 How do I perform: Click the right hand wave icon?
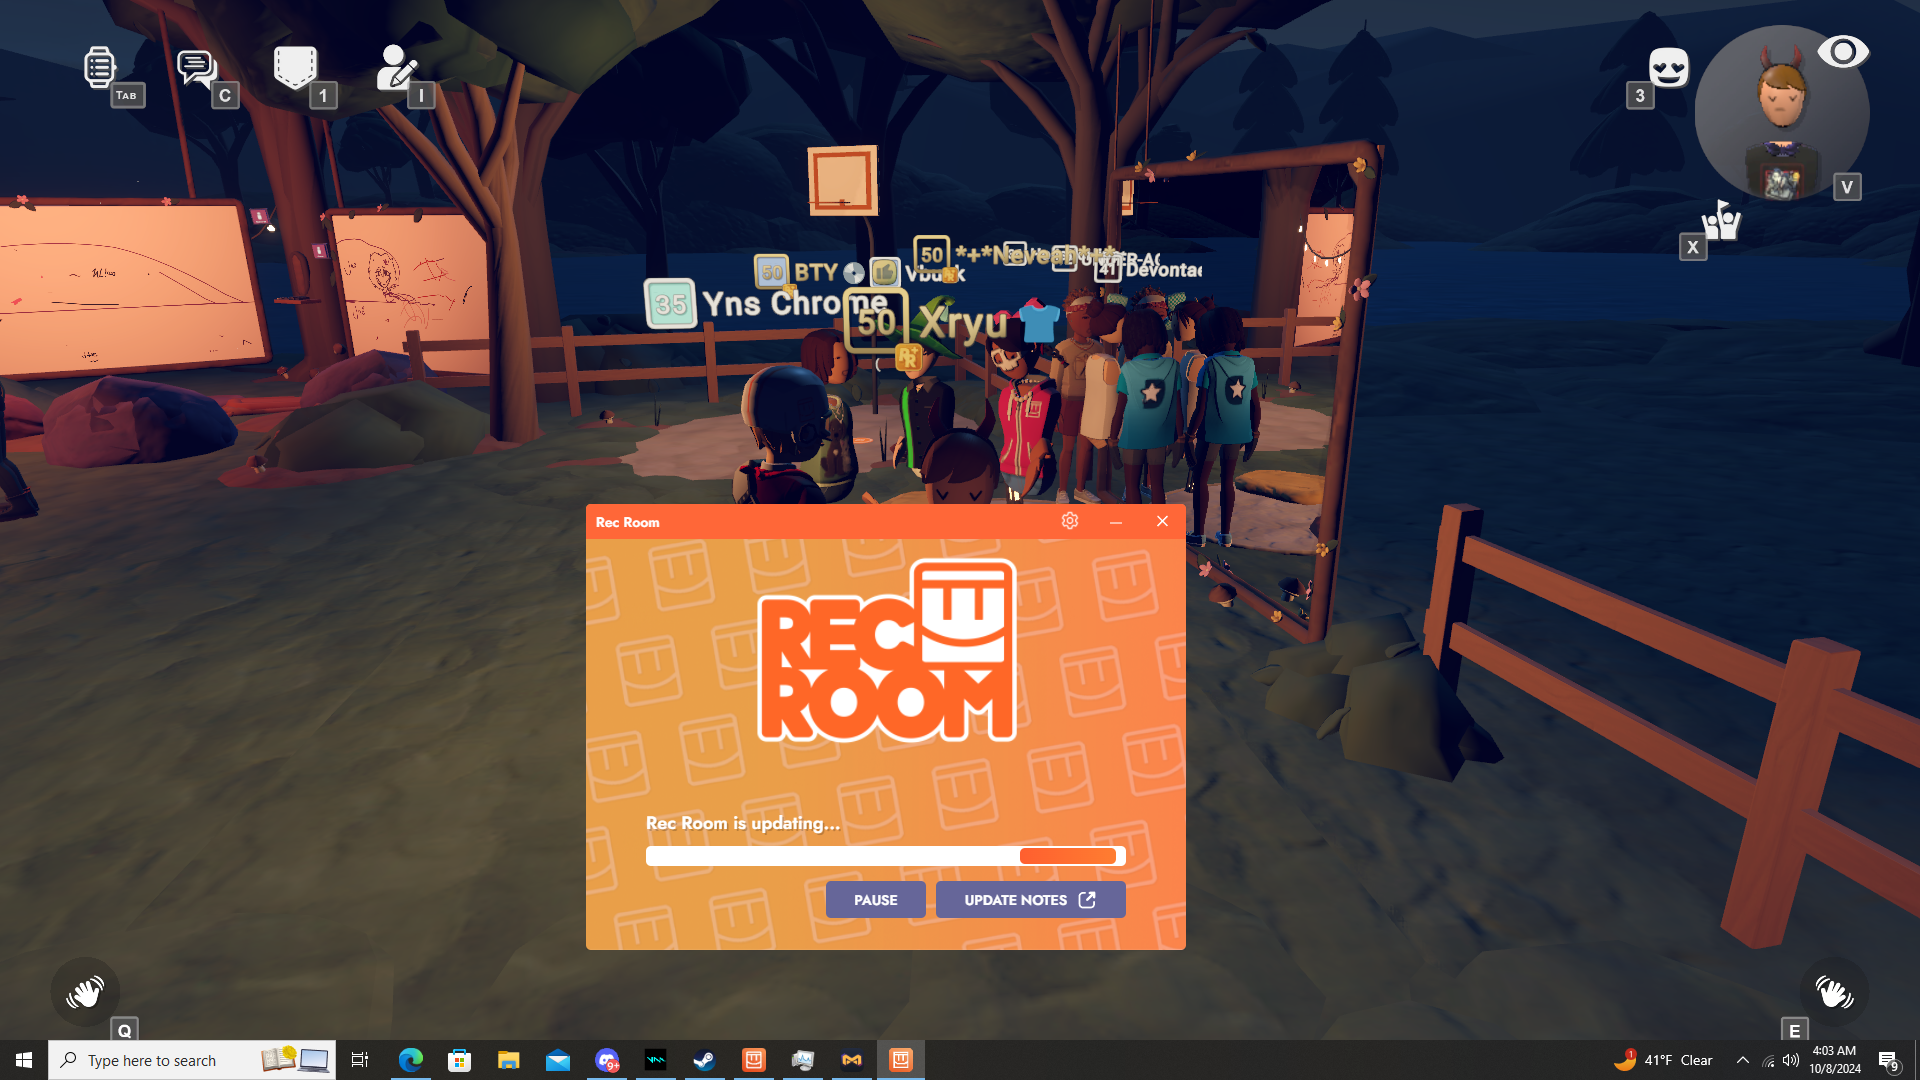(1833, 992)
